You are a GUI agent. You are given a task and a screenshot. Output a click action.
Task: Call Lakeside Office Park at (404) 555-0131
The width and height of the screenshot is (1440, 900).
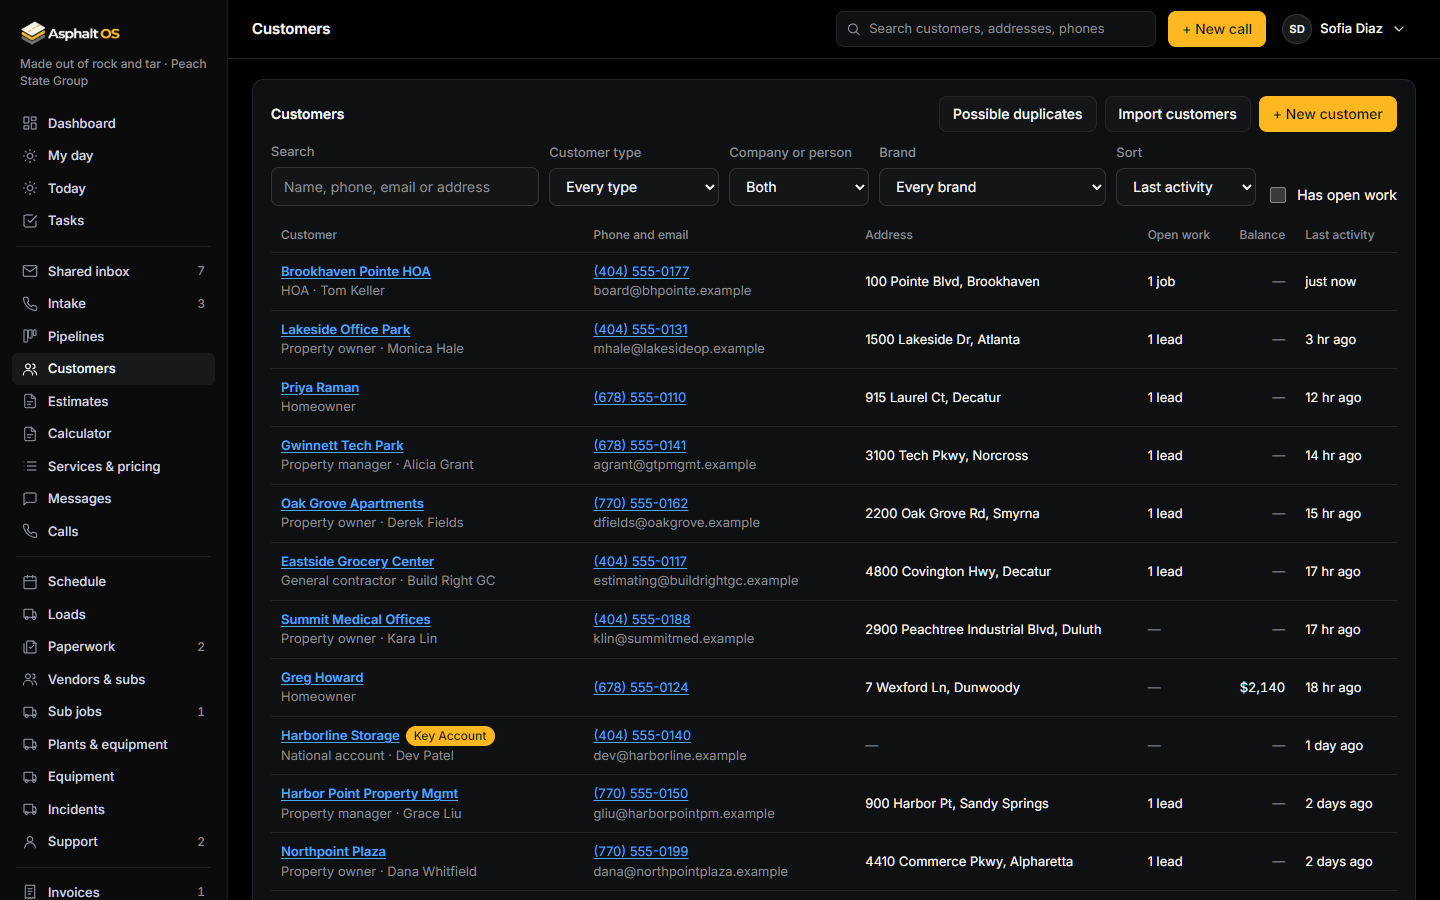641,329
